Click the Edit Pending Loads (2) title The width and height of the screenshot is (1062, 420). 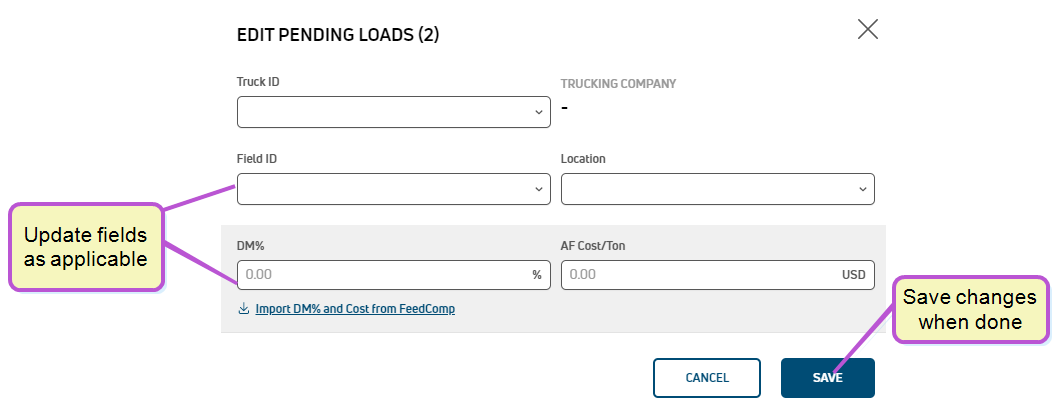click(338, 35)
